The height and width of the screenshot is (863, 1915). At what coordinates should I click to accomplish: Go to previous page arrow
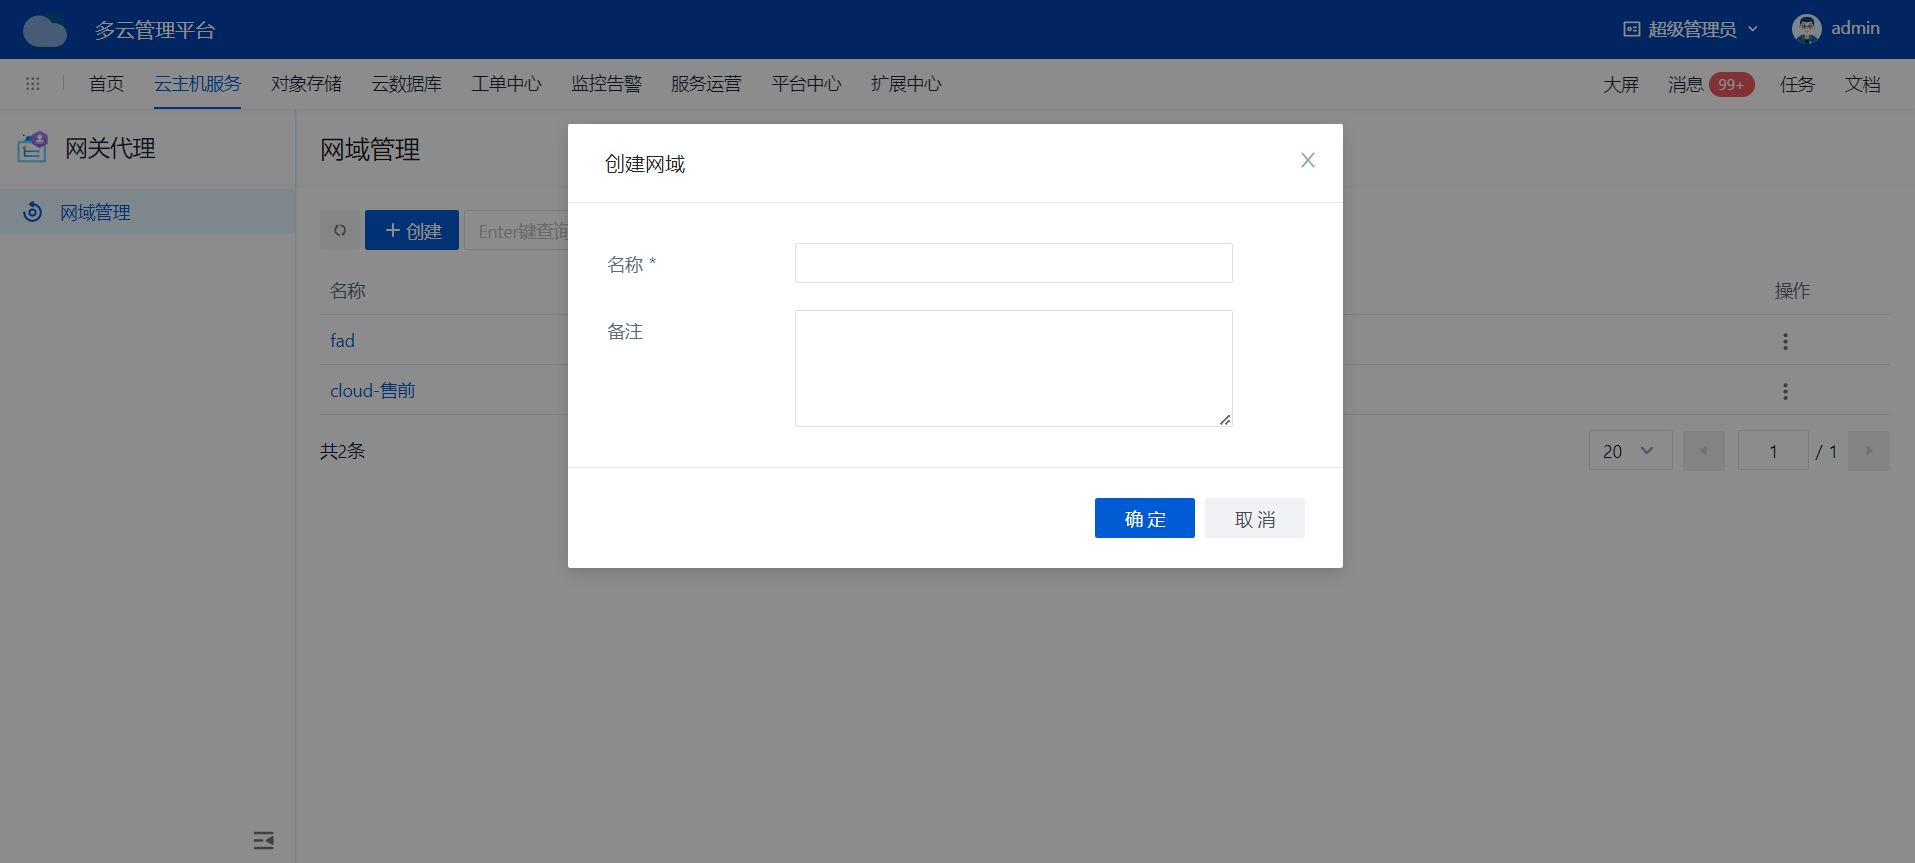coord(1704,451)
